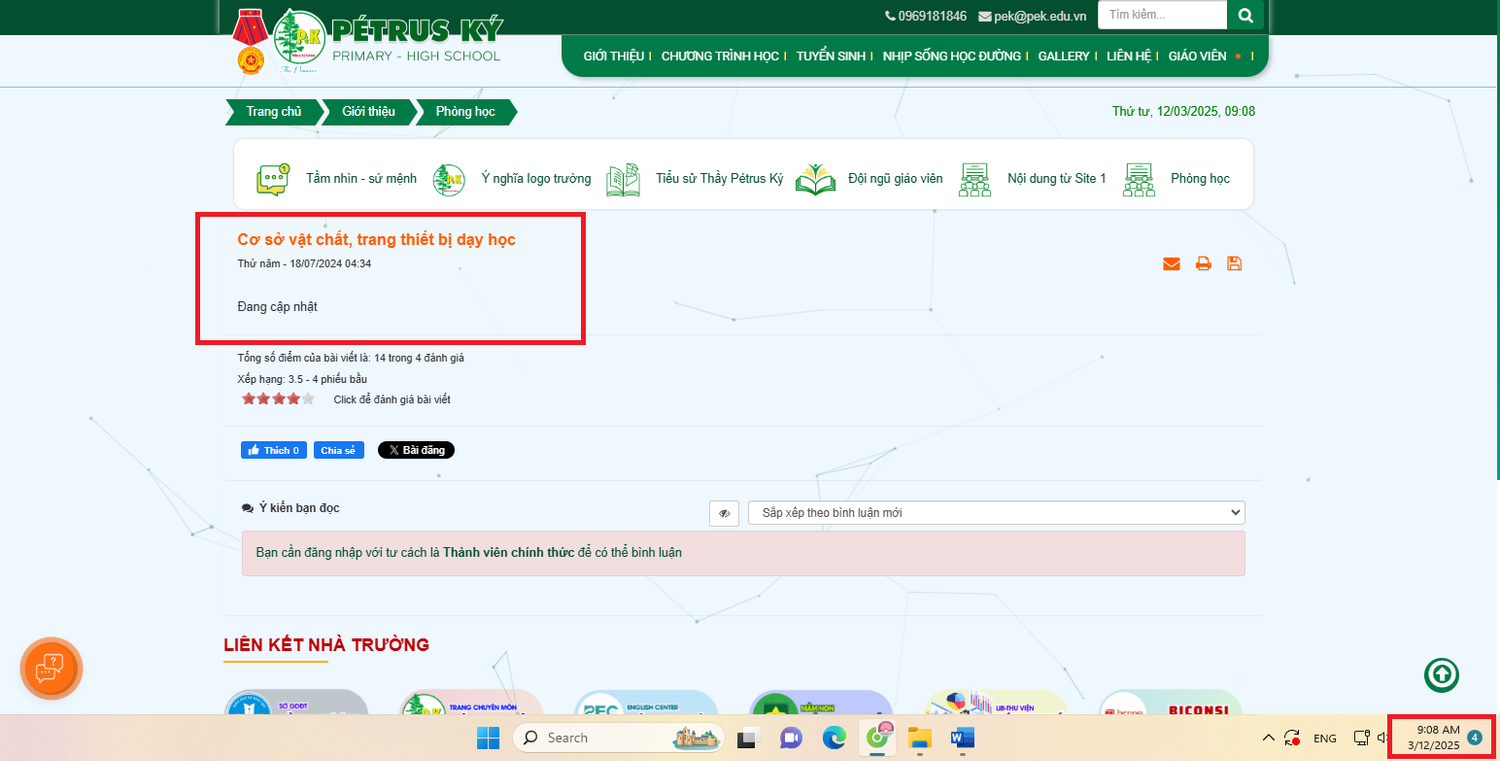This screenshot has width=1500, height=761.
Task: Open Microsoft Word from the taskbar
Action: (x=962, y=738)
